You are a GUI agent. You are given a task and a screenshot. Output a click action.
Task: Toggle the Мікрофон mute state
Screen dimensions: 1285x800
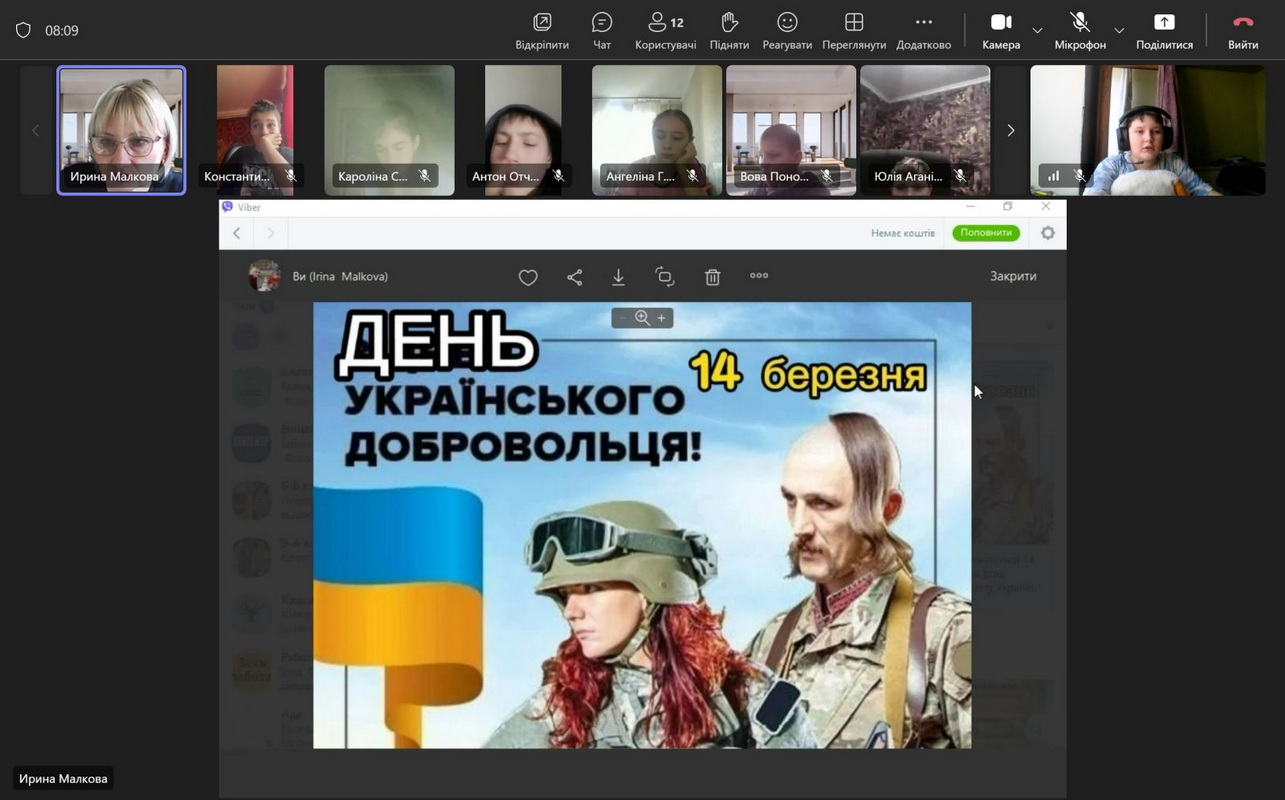coord(1080,30)
